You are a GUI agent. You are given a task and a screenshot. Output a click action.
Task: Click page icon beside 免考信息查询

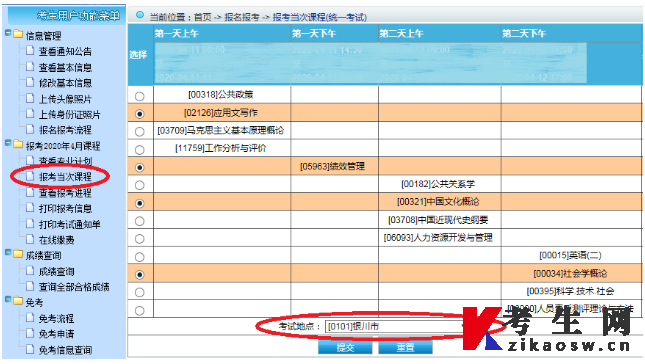coord(30,349)
